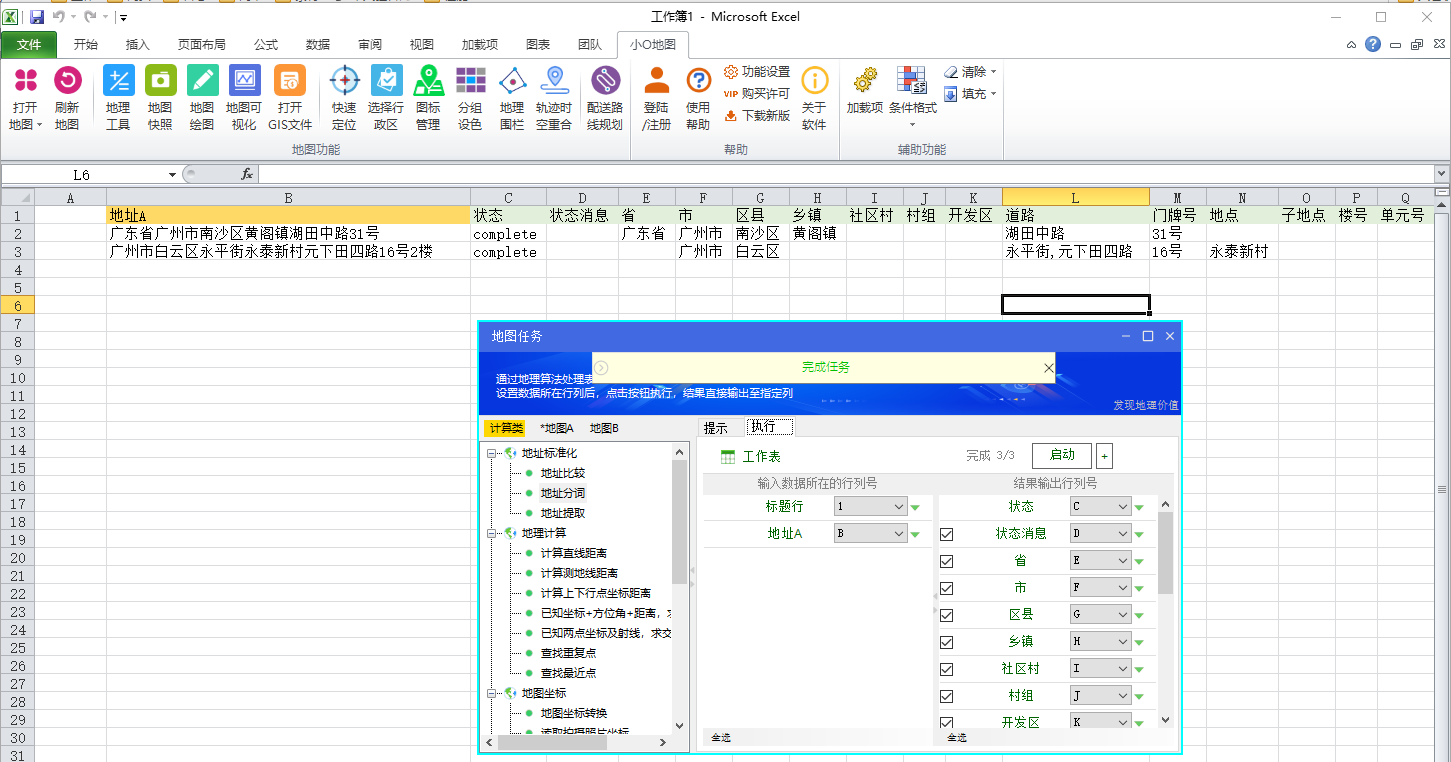Click 登陆/注册 login icon

pyautogui.click(x=657, y=99)
